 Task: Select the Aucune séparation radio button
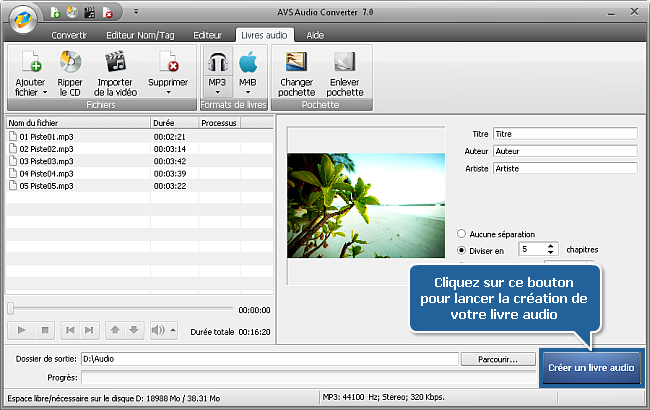coord(461,233)
